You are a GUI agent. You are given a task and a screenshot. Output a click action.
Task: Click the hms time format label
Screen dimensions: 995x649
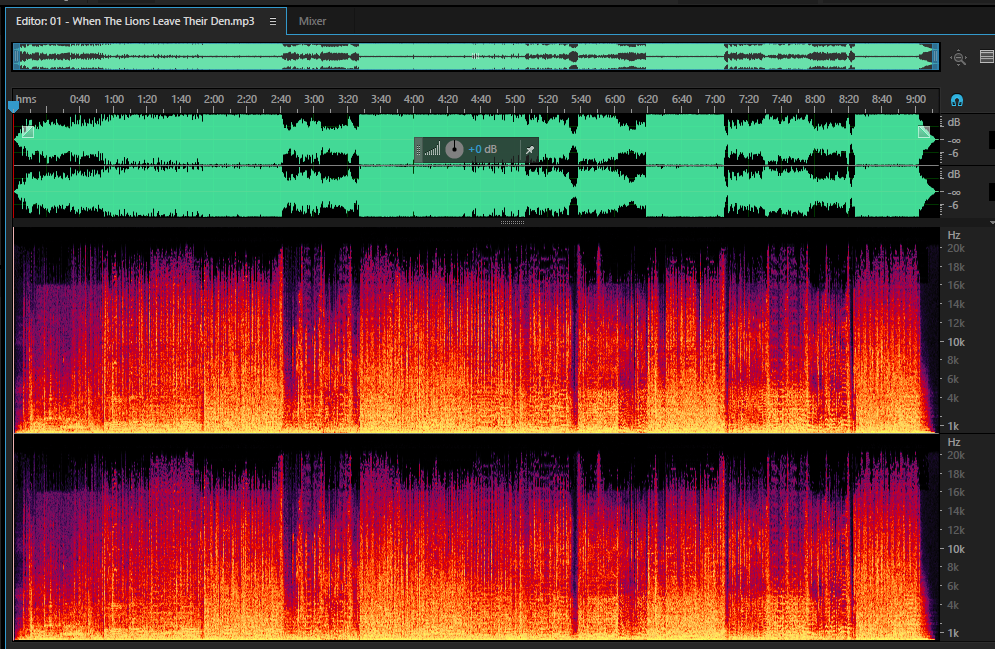point(26,100)
